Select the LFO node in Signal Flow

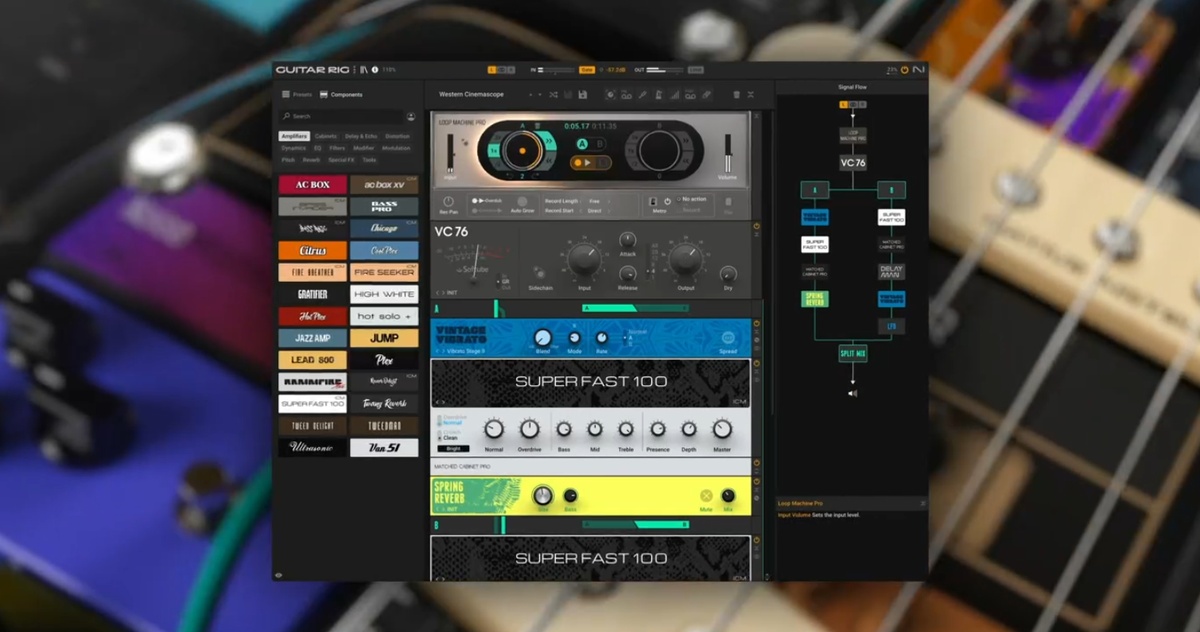pyautogui.click(x=891, y=326)
